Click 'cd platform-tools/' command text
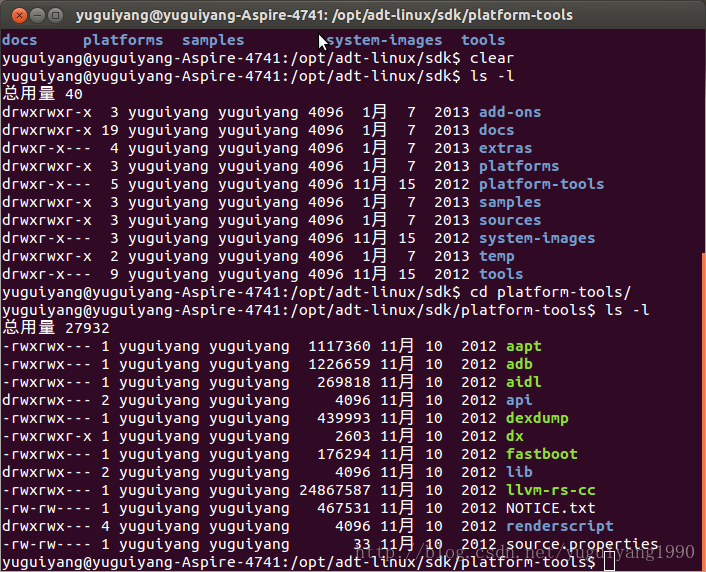 pyautogui.click(x=550, y=292)
